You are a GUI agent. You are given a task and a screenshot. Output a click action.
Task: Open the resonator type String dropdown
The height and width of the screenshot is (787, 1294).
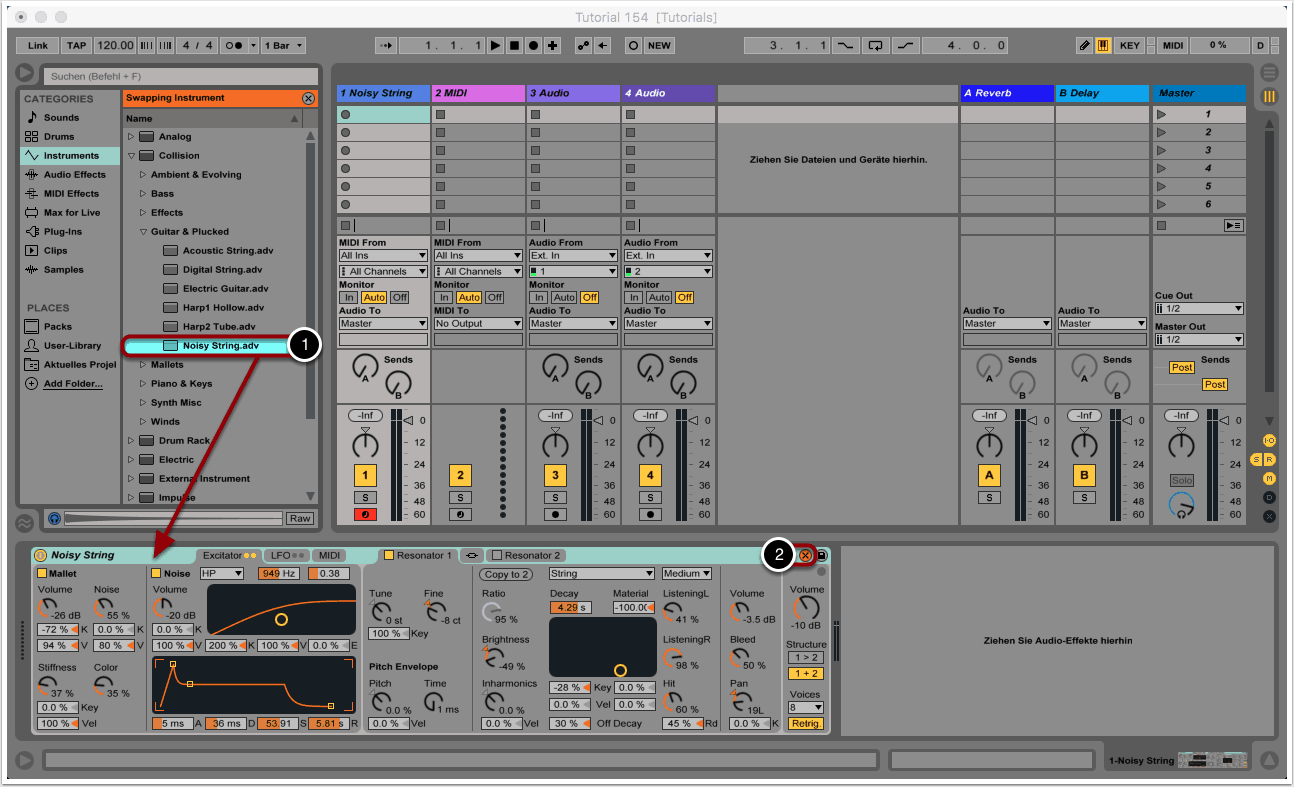tap(601, 574)
